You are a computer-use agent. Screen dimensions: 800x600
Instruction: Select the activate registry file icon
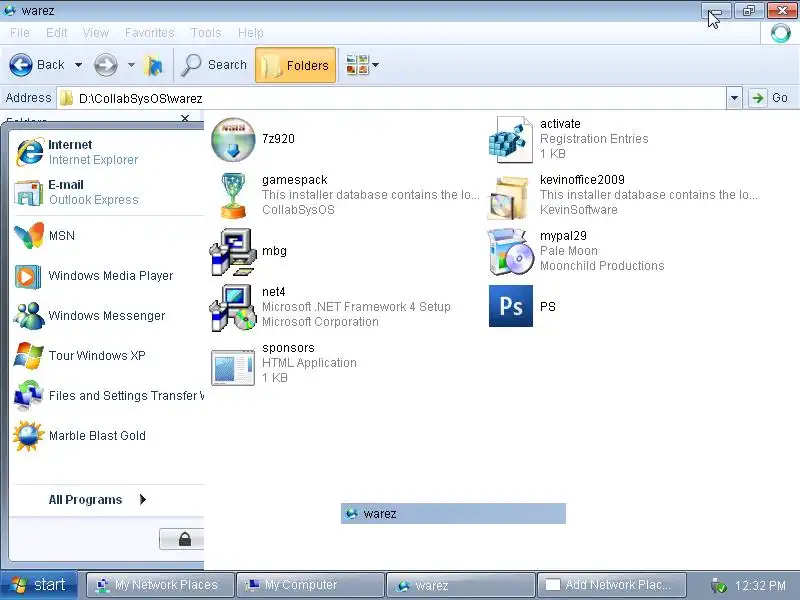510,139
